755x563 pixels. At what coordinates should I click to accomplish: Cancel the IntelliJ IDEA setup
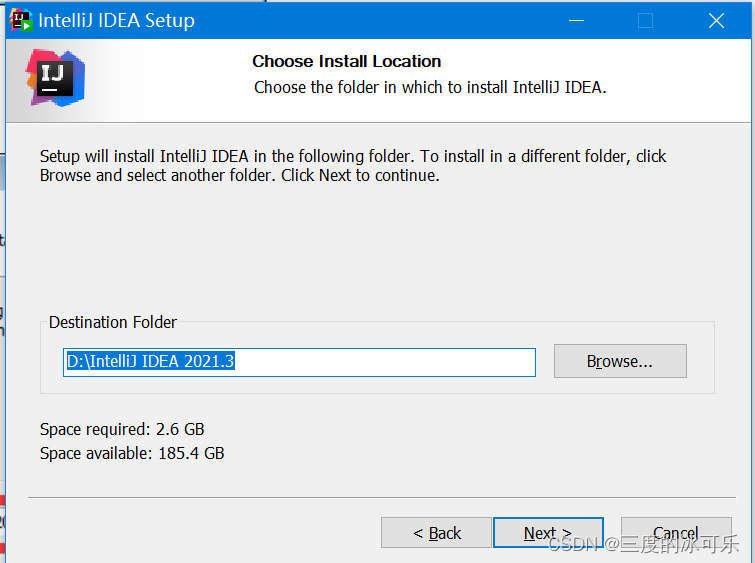tap(676, 533)
